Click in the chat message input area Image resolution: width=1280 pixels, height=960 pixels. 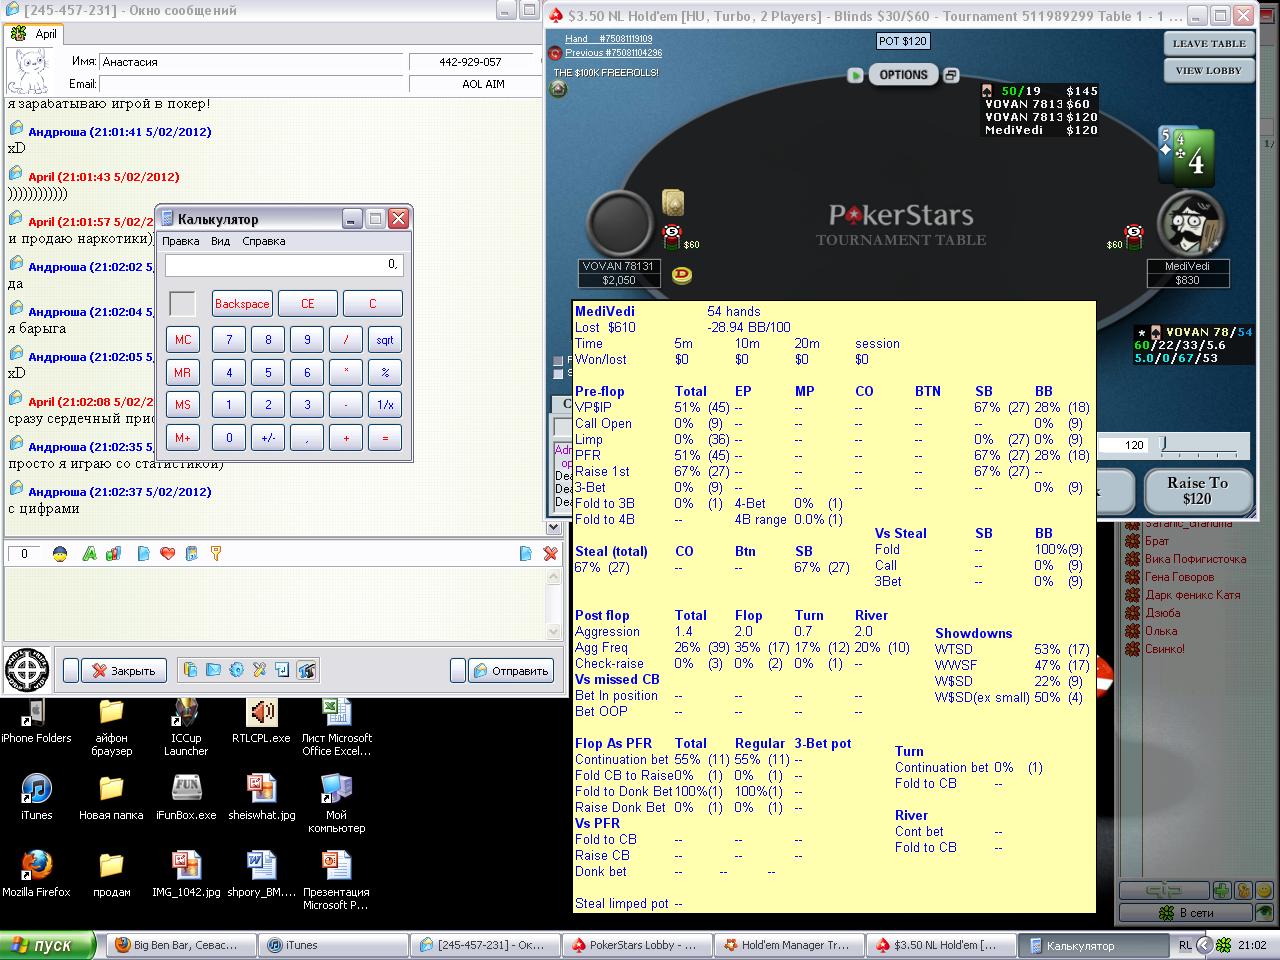[276, 602]
